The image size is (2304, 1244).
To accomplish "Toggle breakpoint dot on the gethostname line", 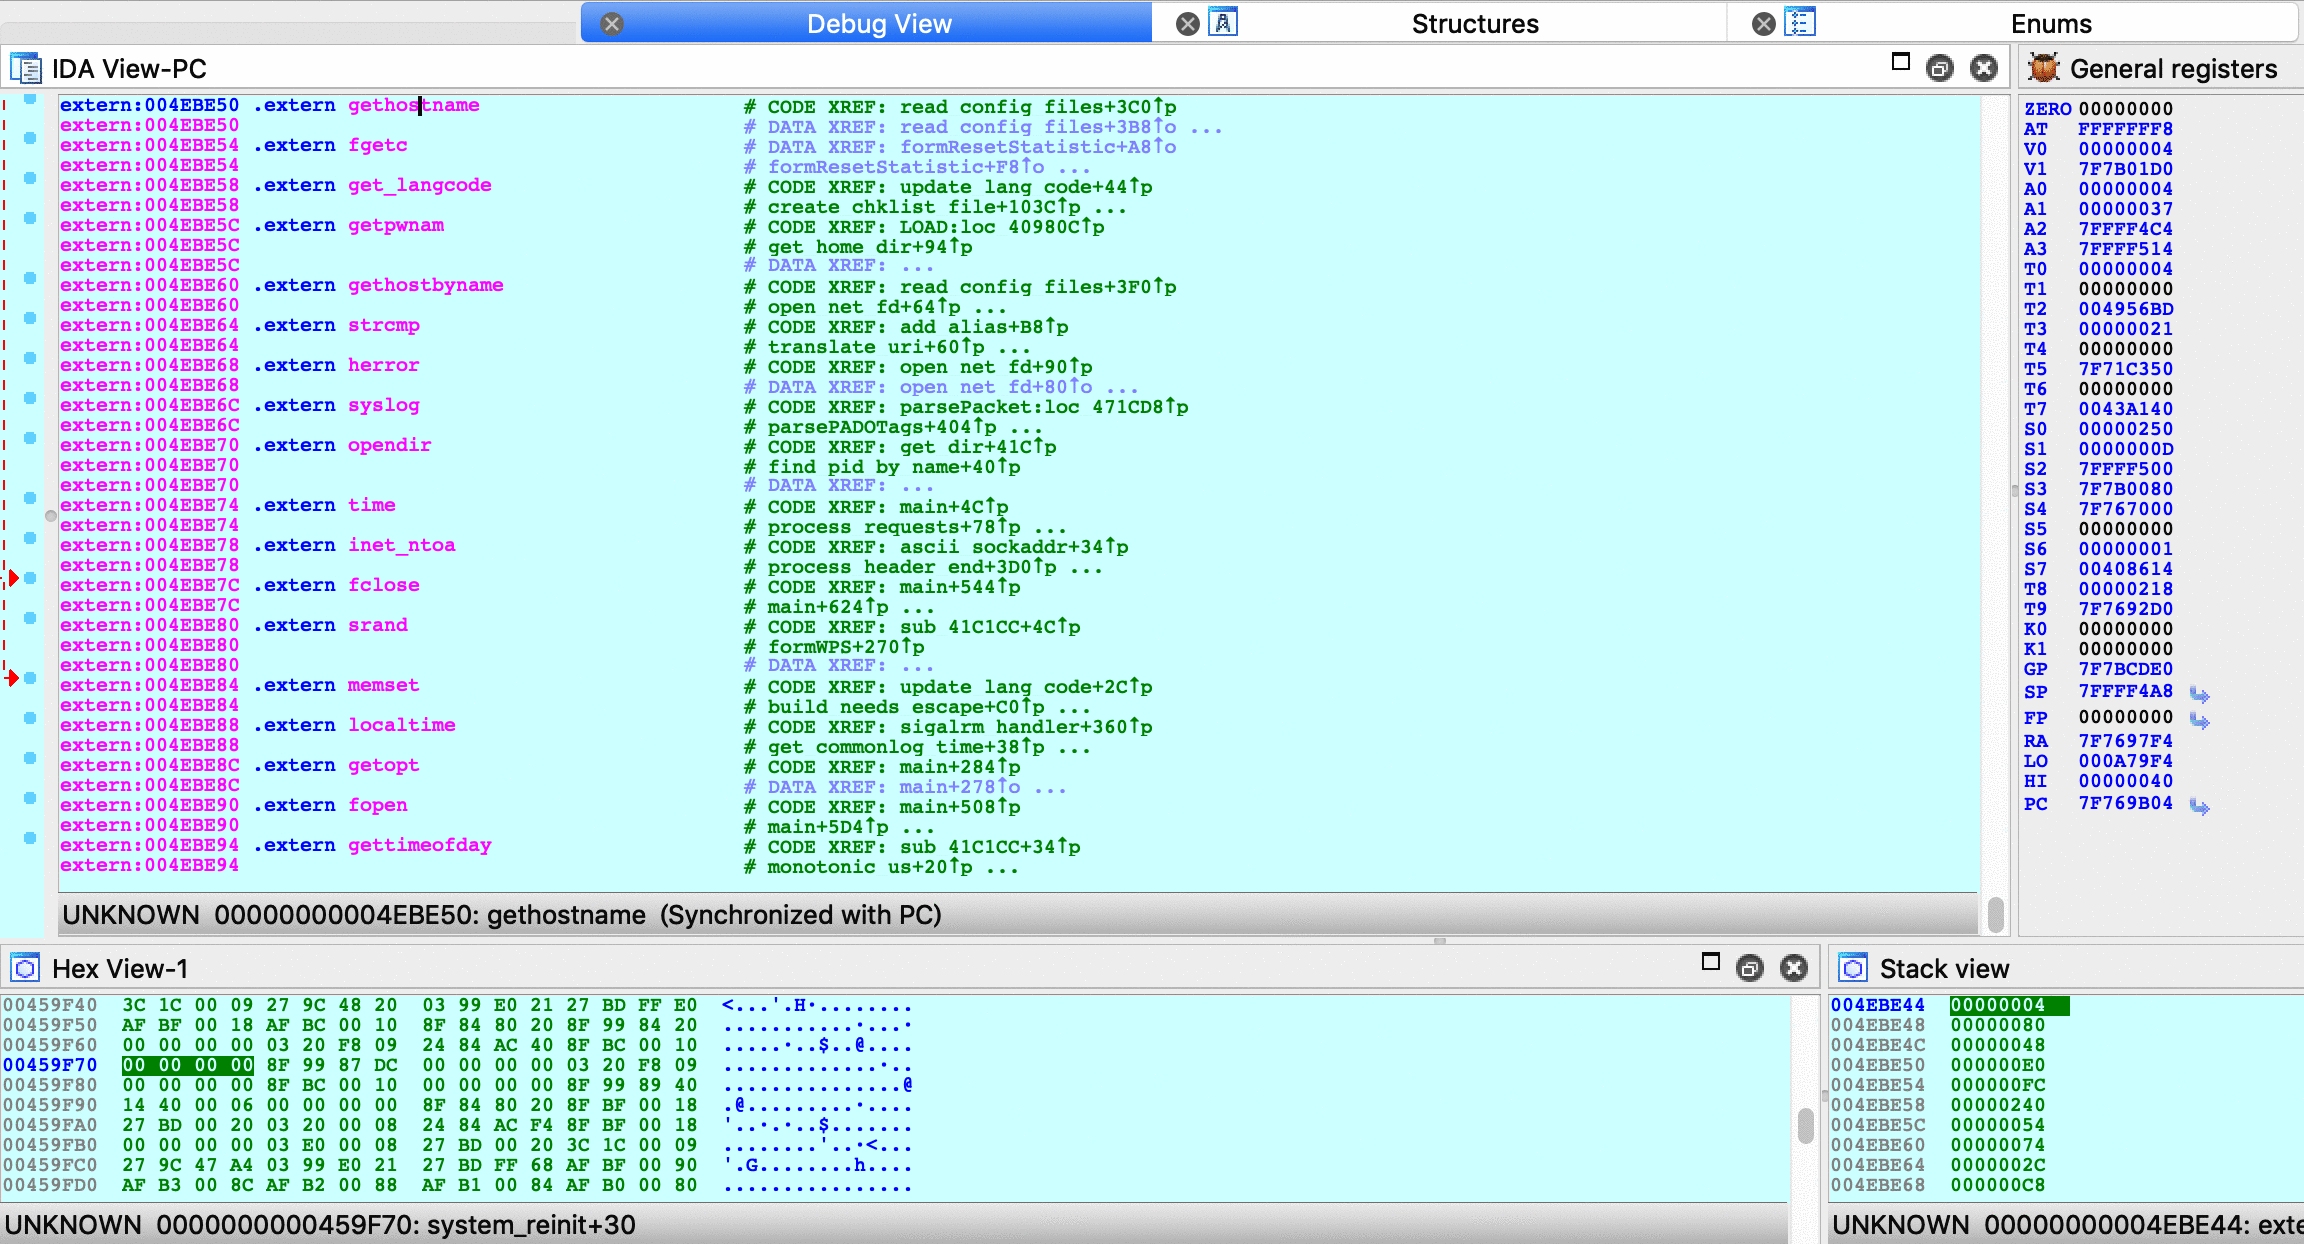I will tap(30, 99).
